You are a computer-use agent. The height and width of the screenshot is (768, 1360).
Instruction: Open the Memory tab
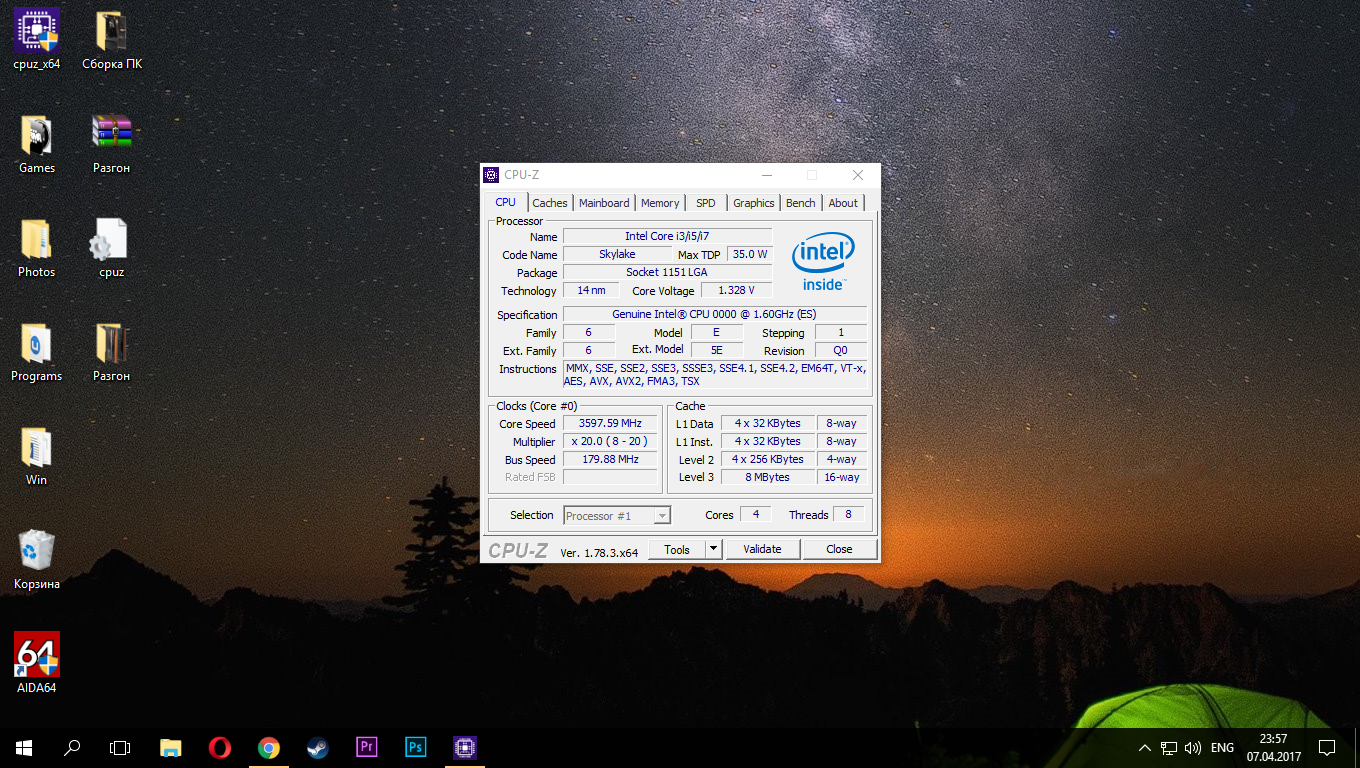[660, 203]
